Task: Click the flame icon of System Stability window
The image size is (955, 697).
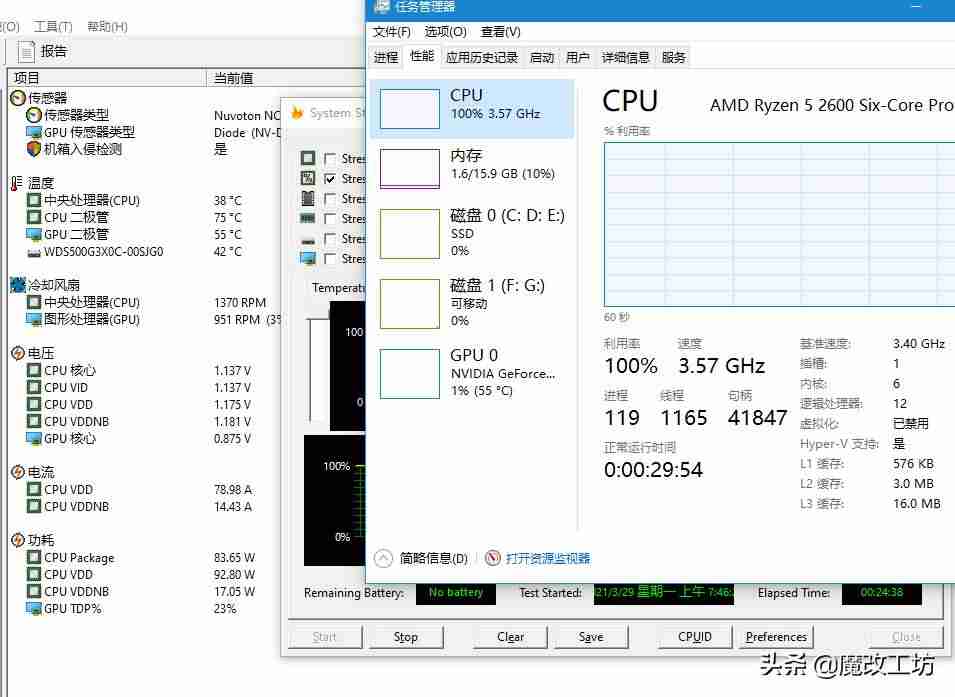Action: (297, 113)
